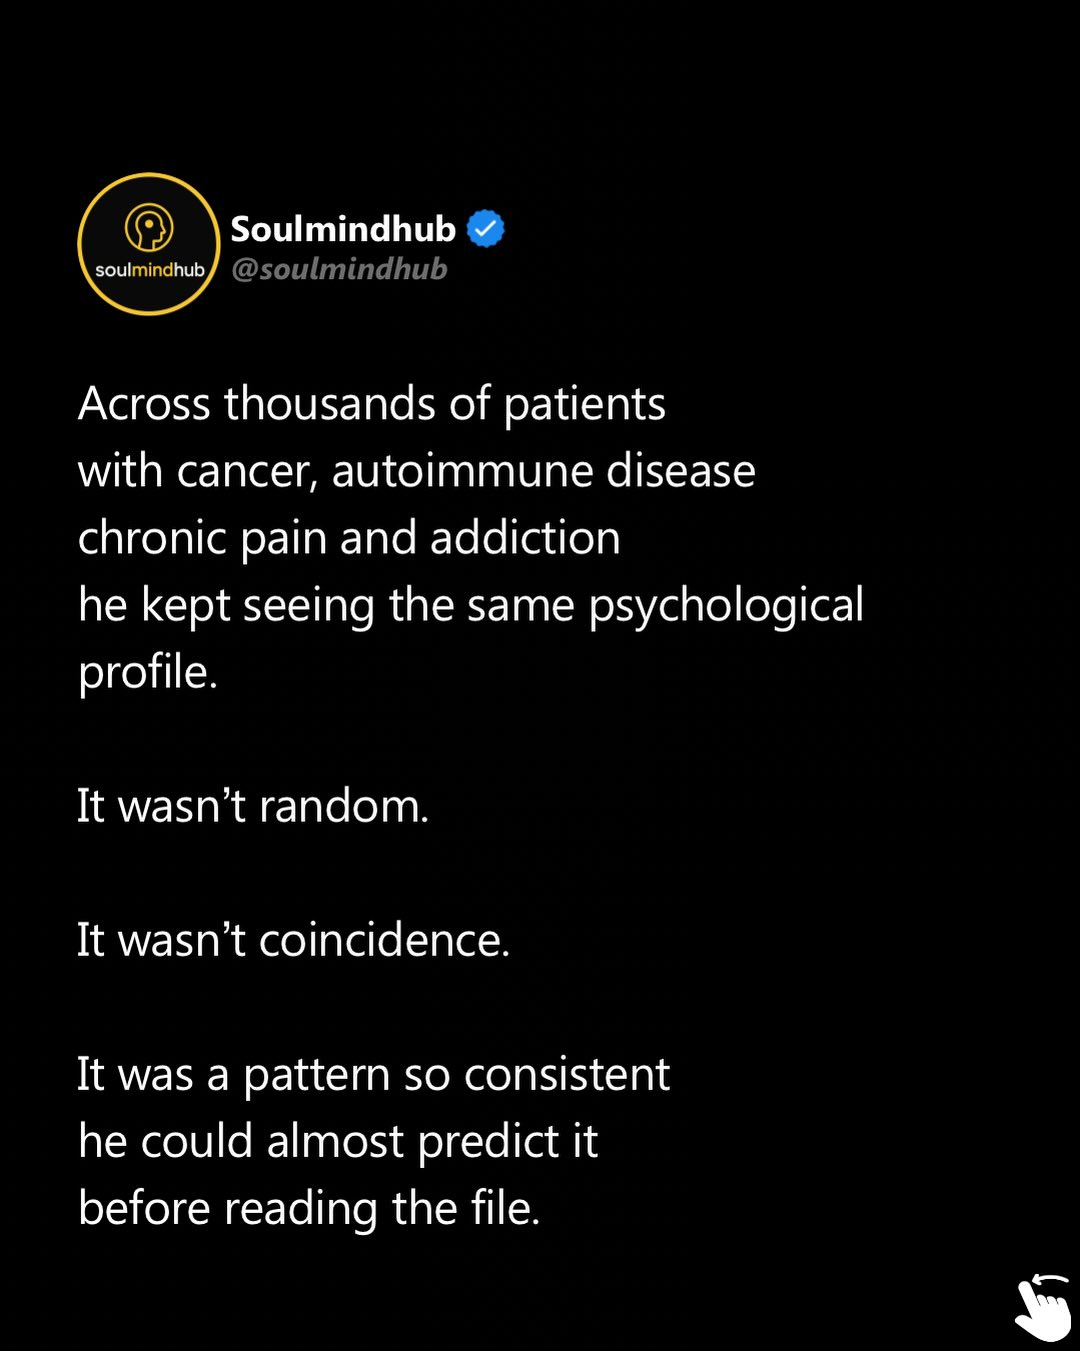The width and height of the screenshot is (1080, 1351).
Task: Click the soulmindhub wordmark inside the avatar
Action: tap(150, 270)
